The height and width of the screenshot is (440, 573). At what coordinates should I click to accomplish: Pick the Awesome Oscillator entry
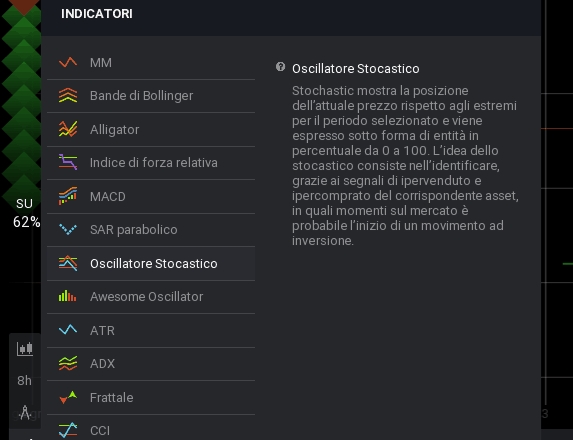(151, 297)
